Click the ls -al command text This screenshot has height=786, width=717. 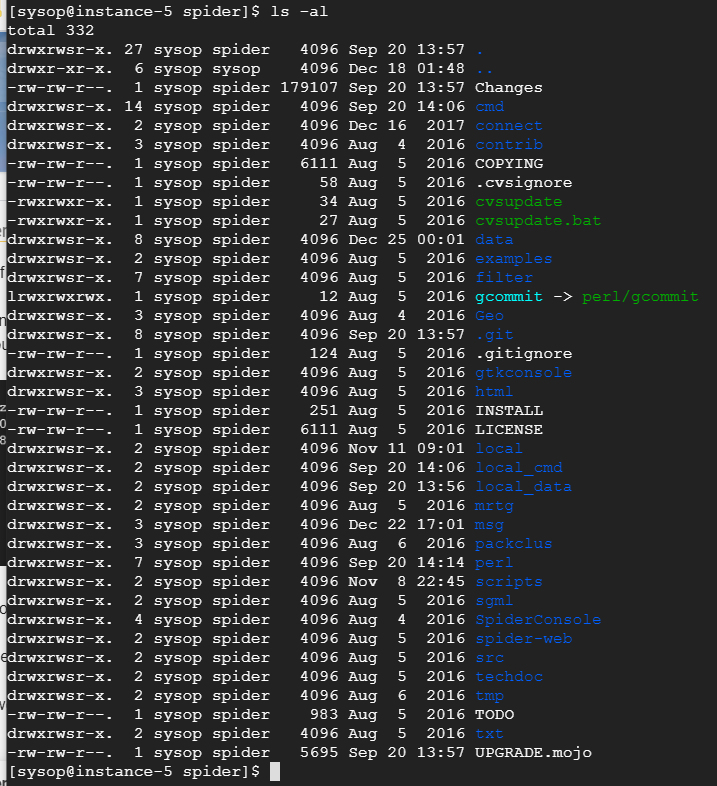click(x=299, y=12)
